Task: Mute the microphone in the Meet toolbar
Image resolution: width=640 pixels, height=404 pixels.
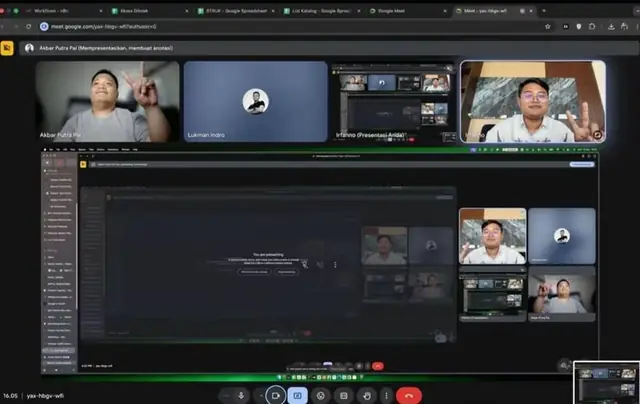Action: [241, 395]
